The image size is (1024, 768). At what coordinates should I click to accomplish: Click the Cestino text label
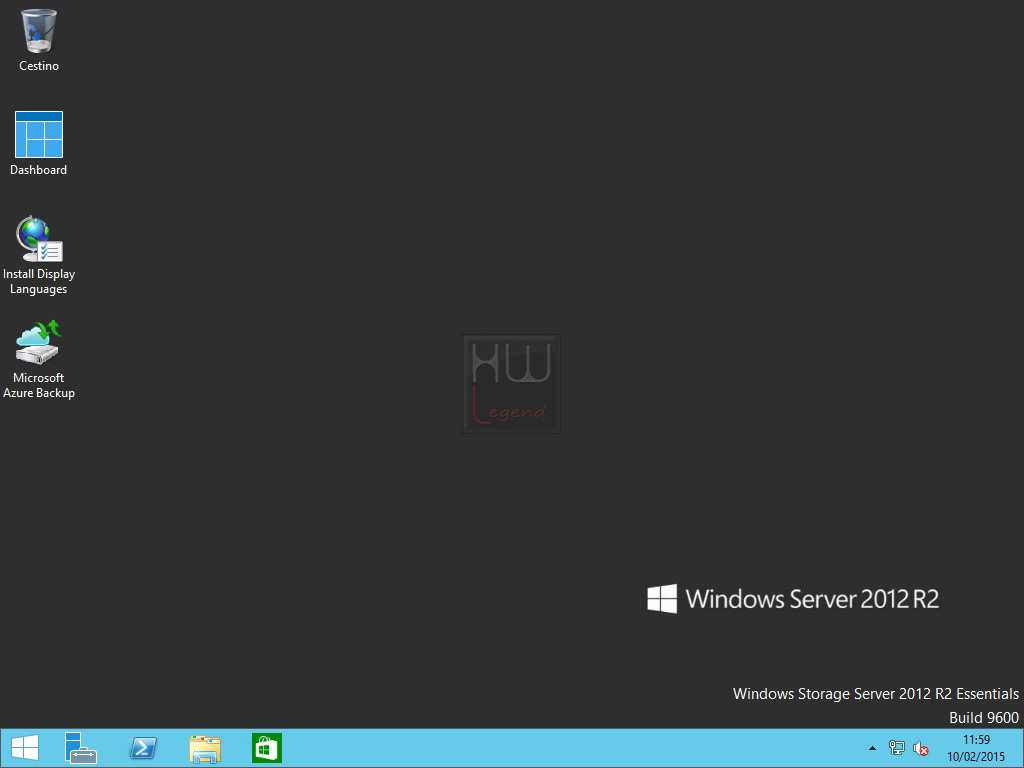tap(39, 66)
